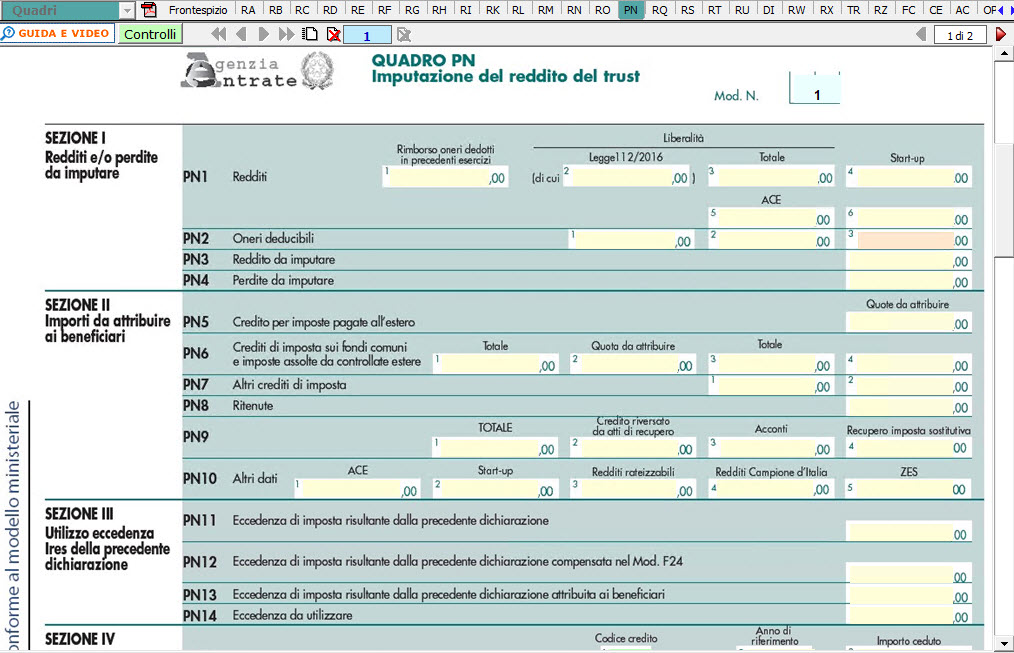Click the Controlli button
Screen dimensions: 1014x653
pyautogui.click(x=150, y=34)
